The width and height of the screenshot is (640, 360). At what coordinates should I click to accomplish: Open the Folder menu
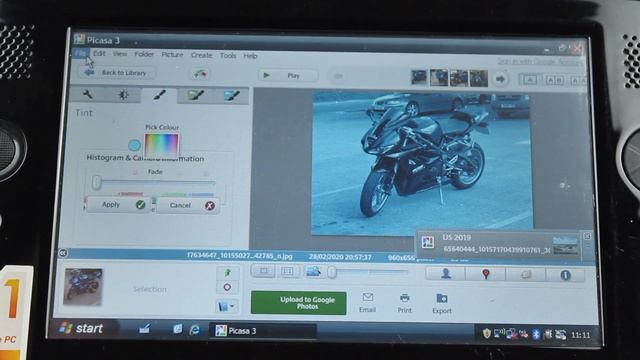pos(144,54)
